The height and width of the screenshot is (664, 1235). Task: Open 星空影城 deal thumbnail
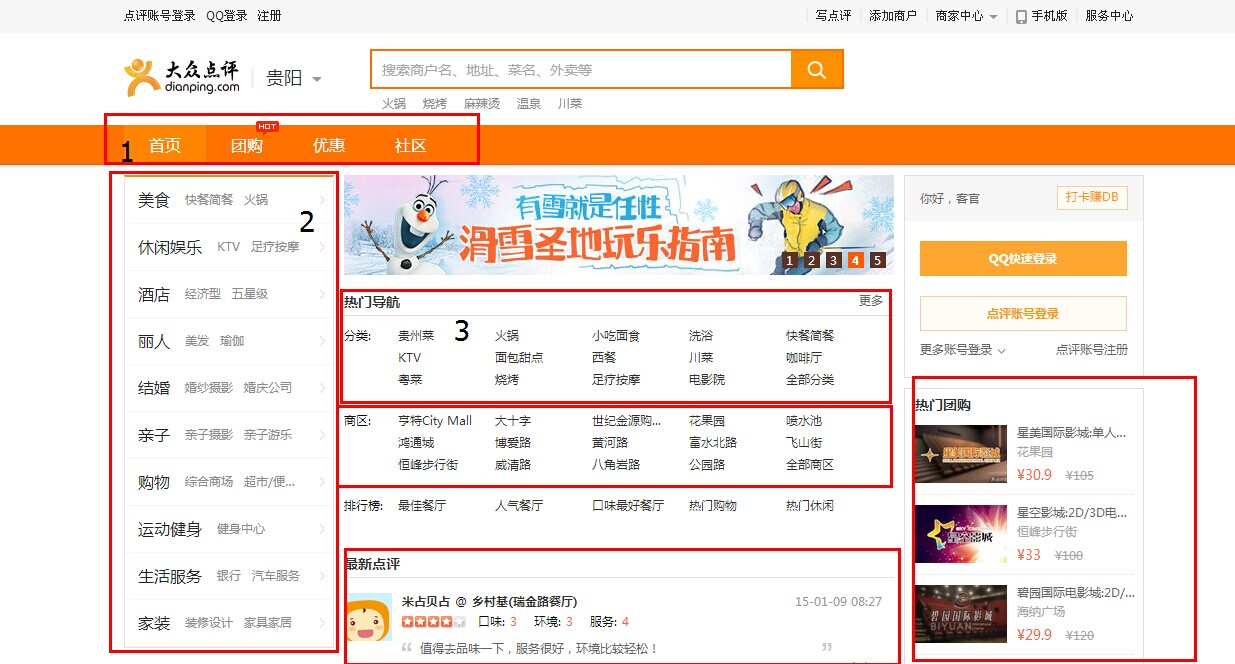click(x=961, y=535)
